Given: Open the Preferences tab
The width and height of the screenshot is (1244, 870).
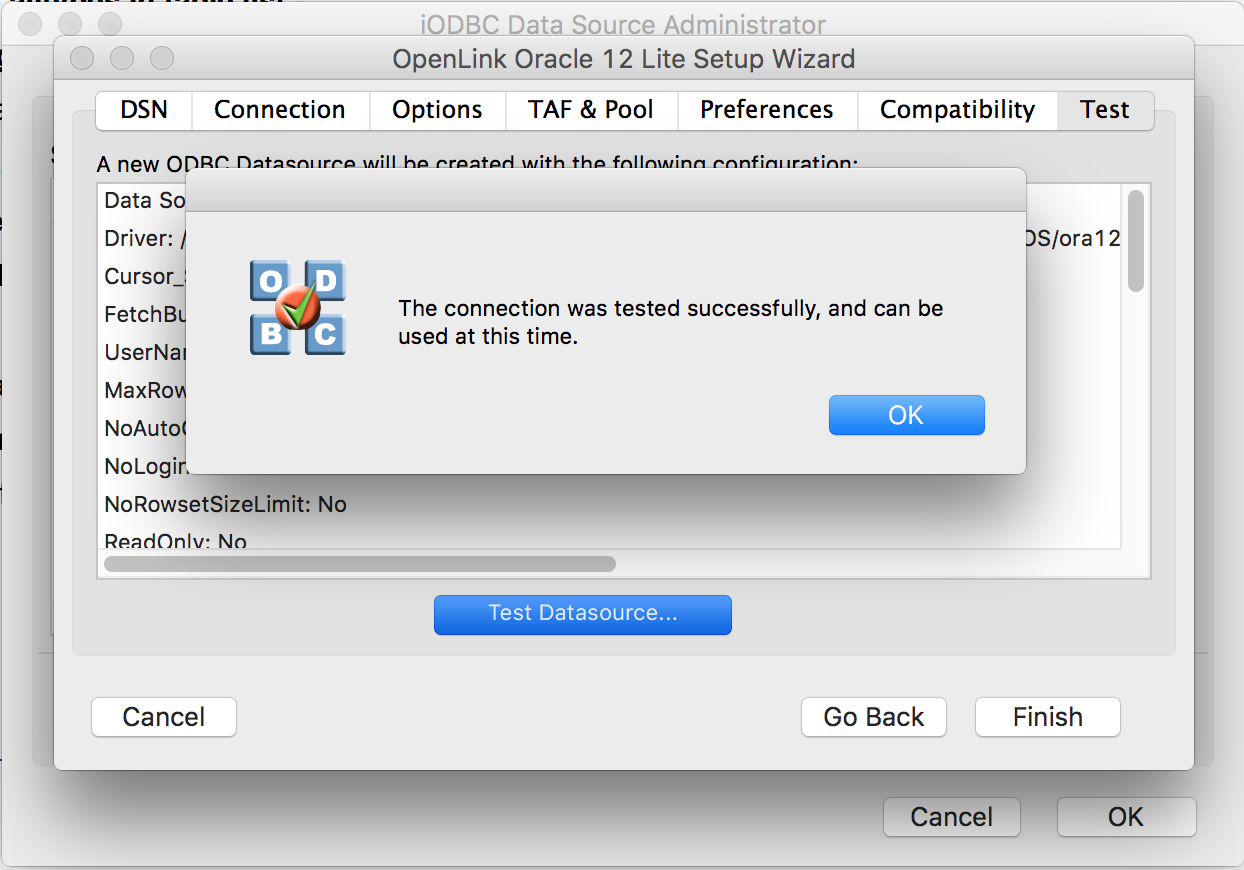Looking at the screenshot, I should tap(767, 110).
